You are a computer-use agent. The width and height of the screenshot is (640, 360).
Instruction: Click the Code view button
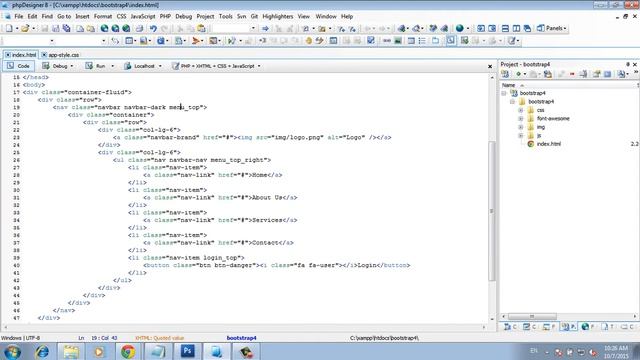pyautogui.click(x=19, y=66)
